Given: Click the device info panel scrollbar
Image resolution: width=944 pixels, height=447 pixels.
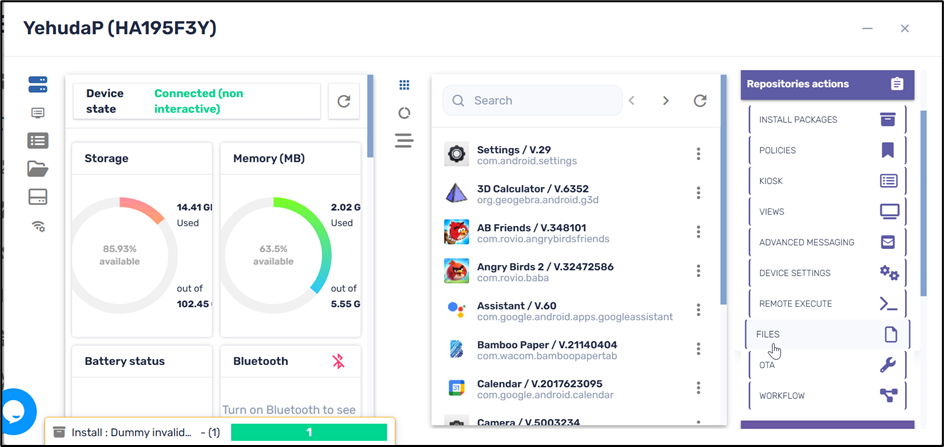Looking at the screenshot, I should (x=370, y=116).
